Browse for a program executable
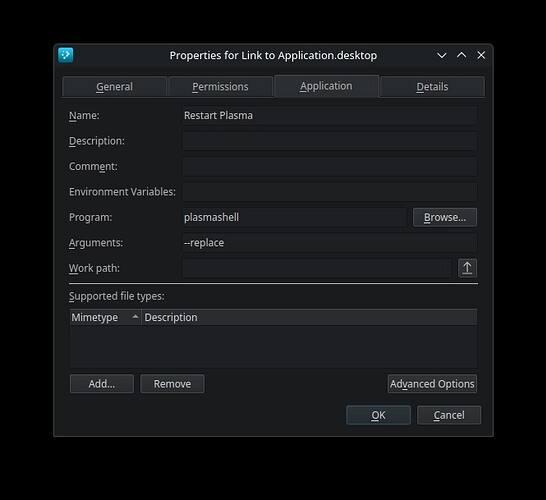 [445, 217]
